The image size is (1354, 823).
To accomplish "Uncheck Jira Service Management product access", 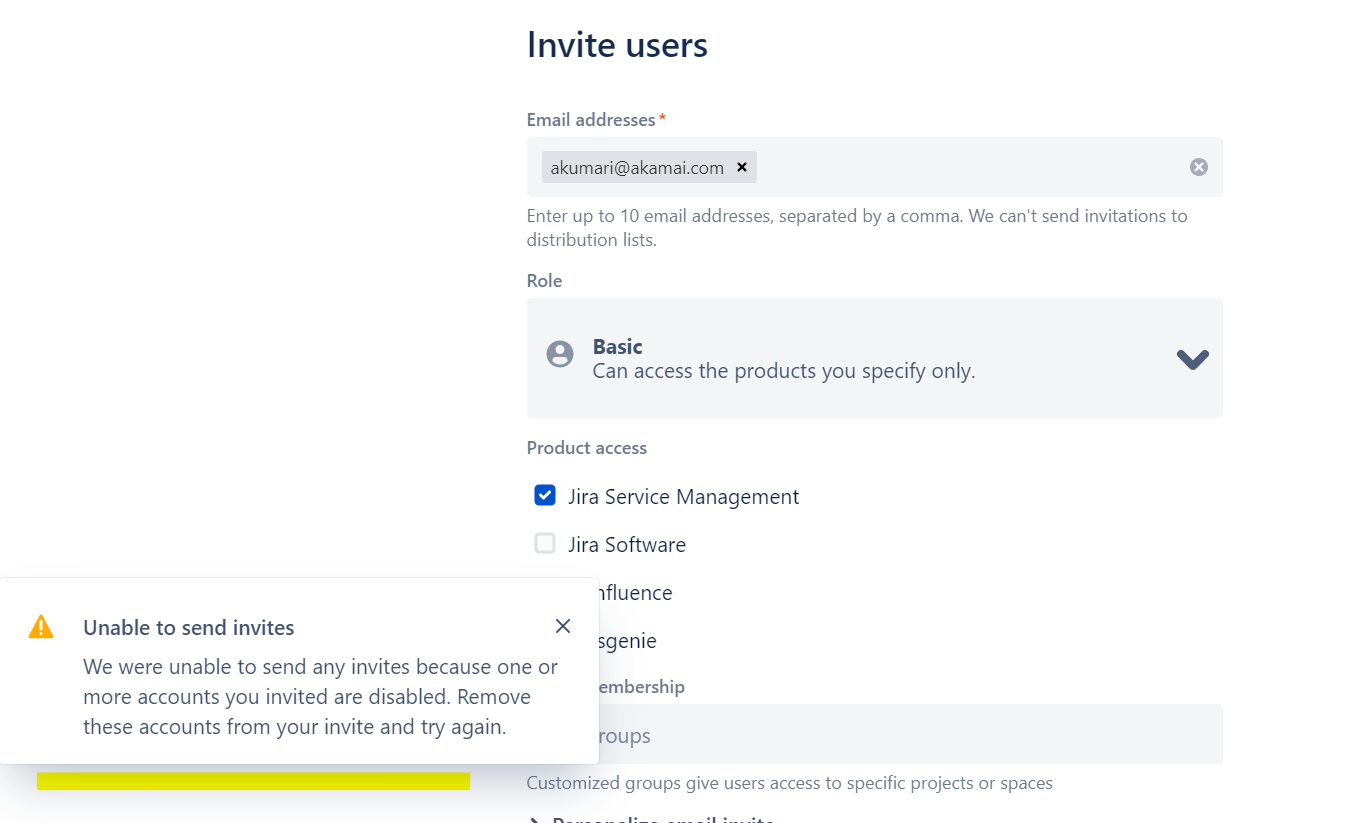I will (545, 495).
